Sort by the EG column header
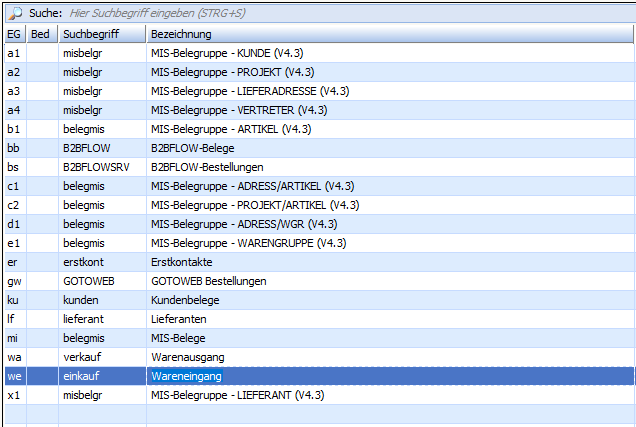Image resolution: width=636 pixels, height=427 pixels. [x=15, y=34]
